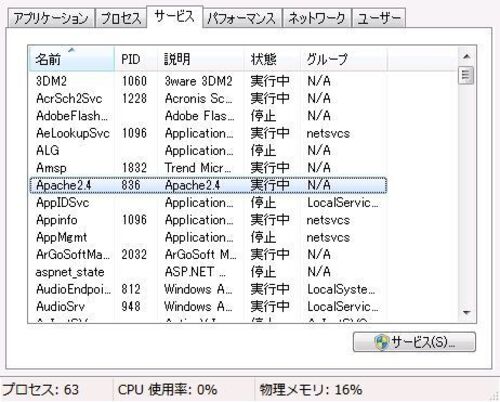Click the scrollbar down arrow

[x=466, y=313]
